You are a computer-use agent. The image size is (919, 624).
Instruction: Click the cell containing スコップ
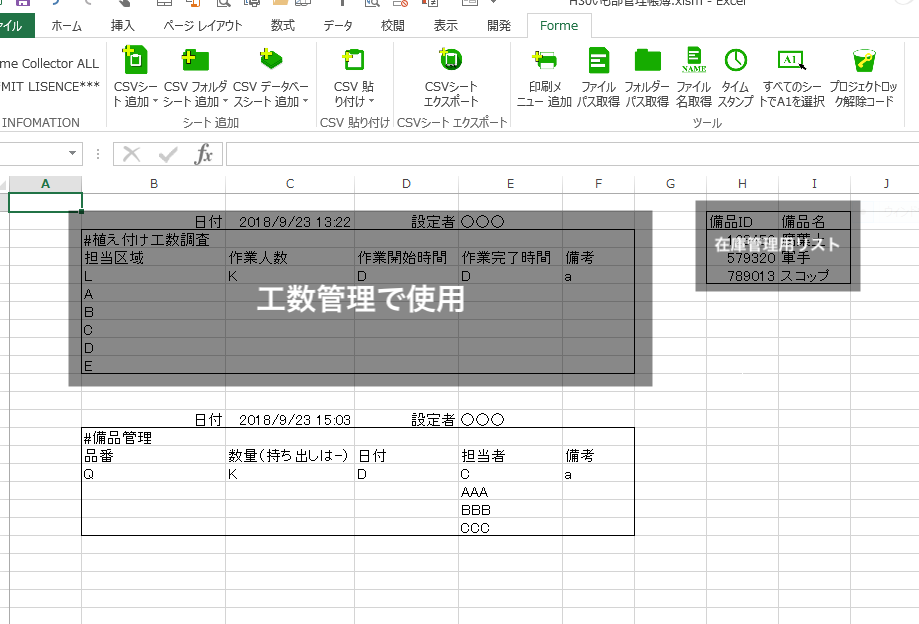(814, 275)
